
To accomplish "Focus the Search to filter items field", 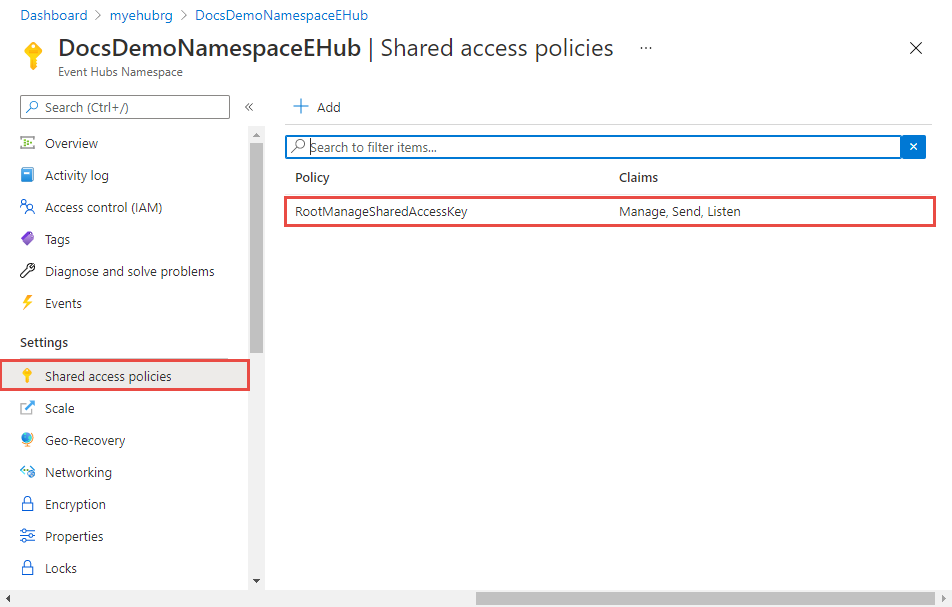I will point(593,147).
